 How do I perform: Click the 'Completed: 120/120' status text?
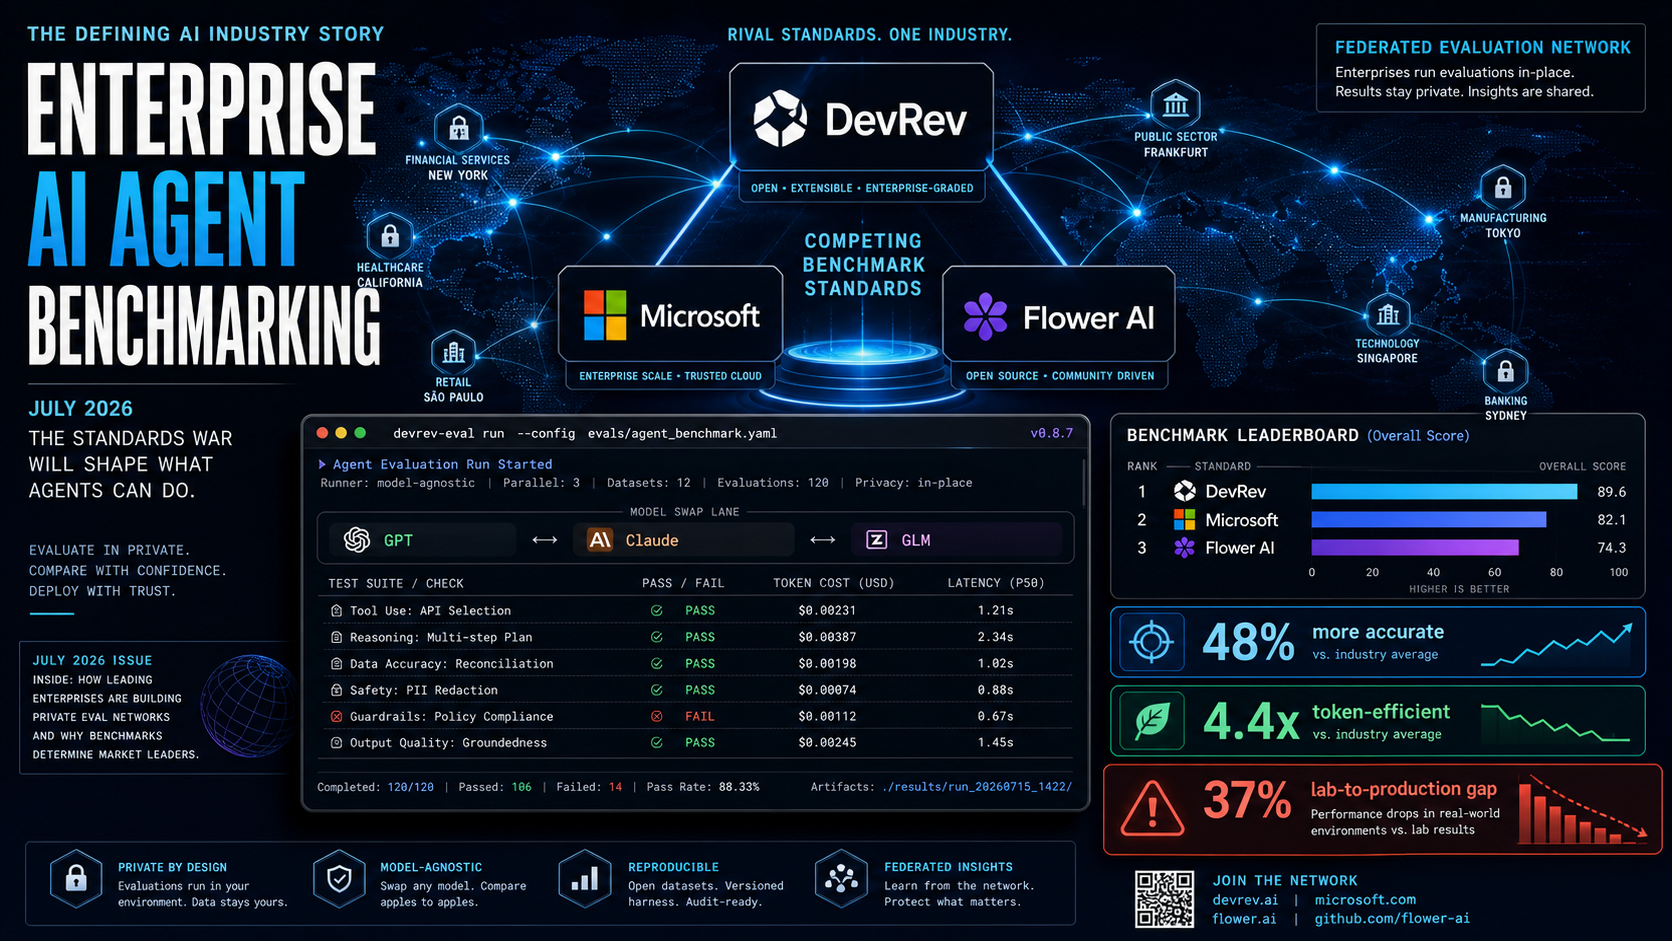pyautogui.click(x=376, y=787)
